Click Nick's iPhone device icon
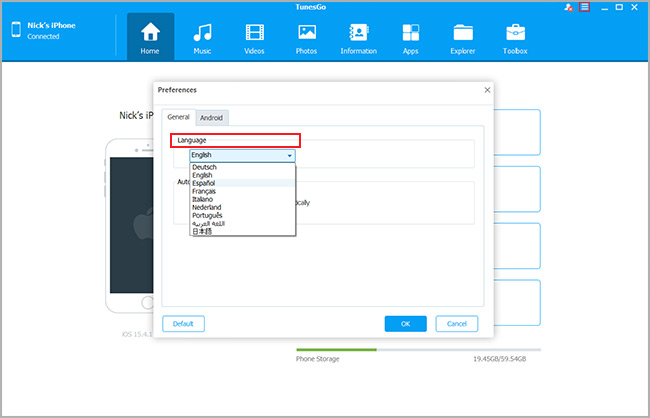The width and height of the screenshot is (650, 418). (16, 30)
